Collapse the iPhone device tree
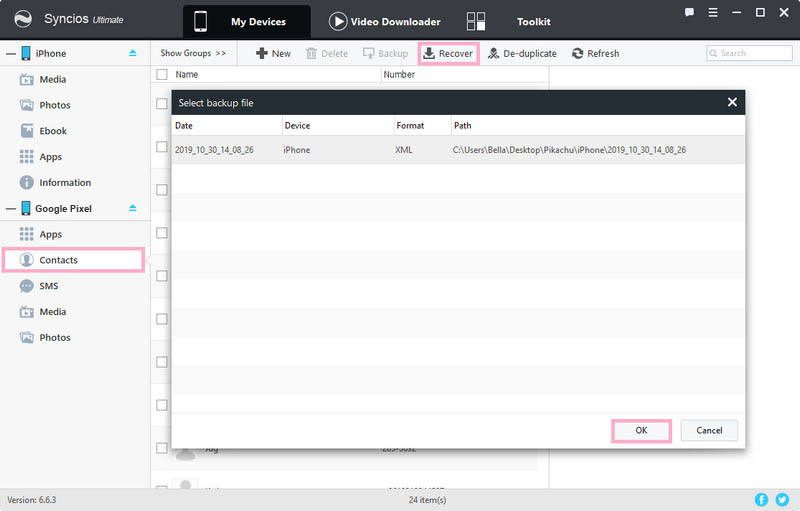 pos(11,54)
